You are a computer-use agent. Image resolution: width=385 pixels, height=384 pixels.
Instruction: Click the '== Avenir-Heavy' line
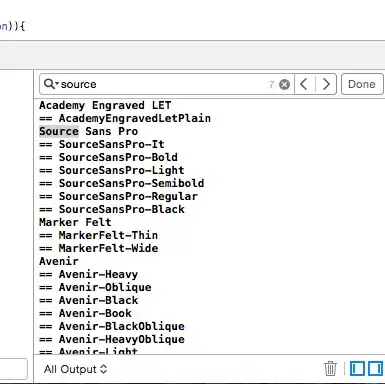(x=88, y=274)
